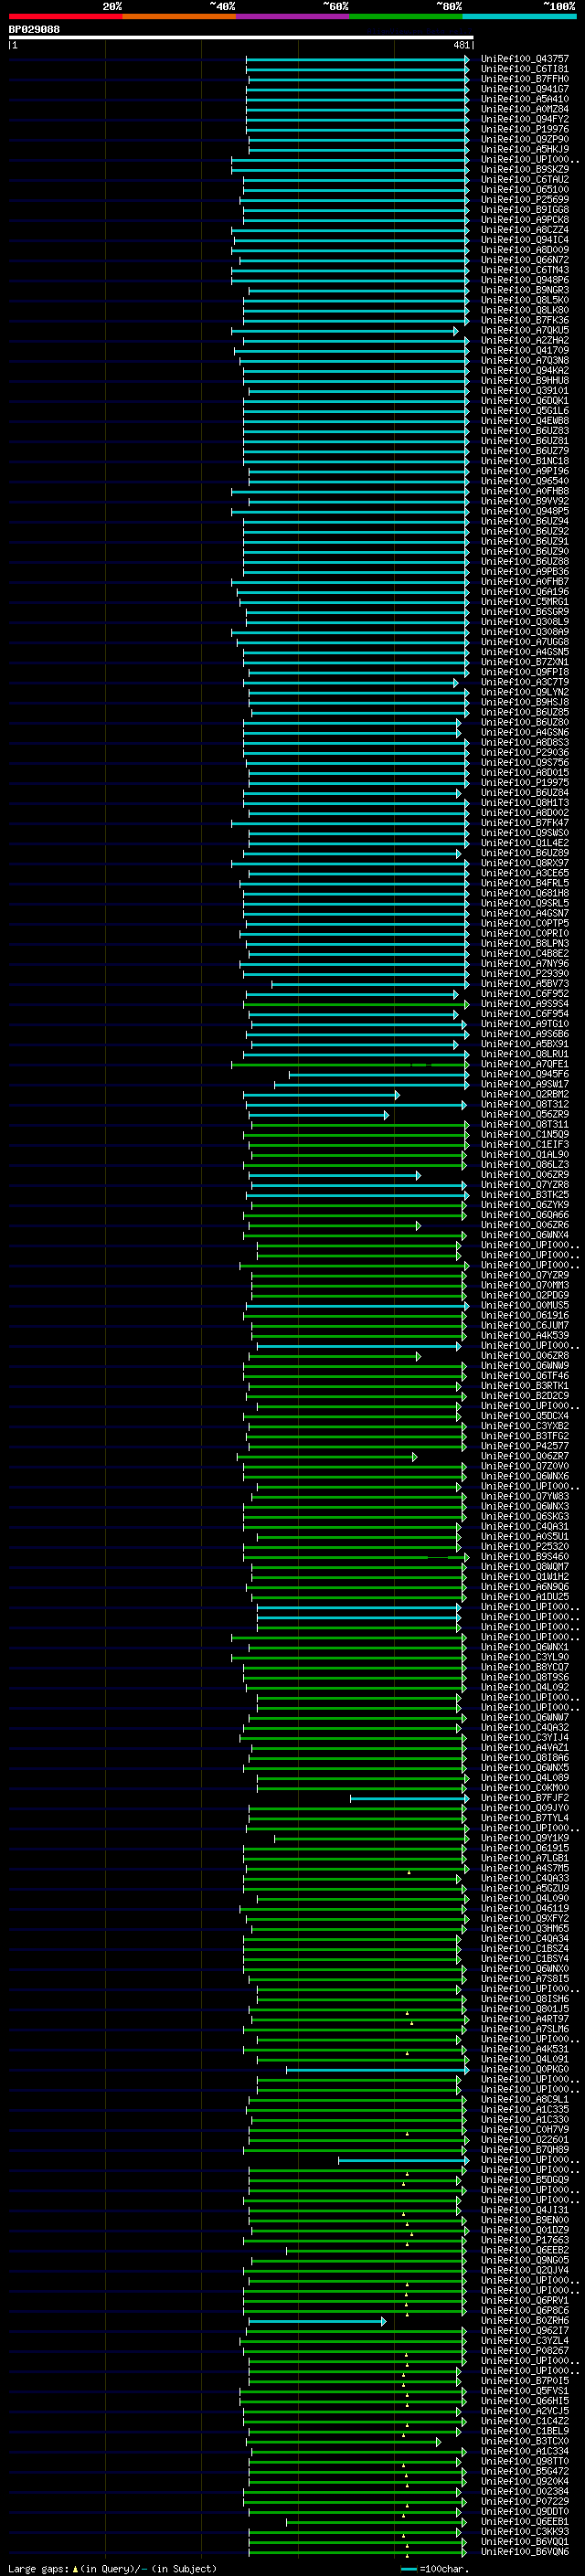
Task: Click the yellow Large gaps triangle legend icon
Action: click(75, 2568)
